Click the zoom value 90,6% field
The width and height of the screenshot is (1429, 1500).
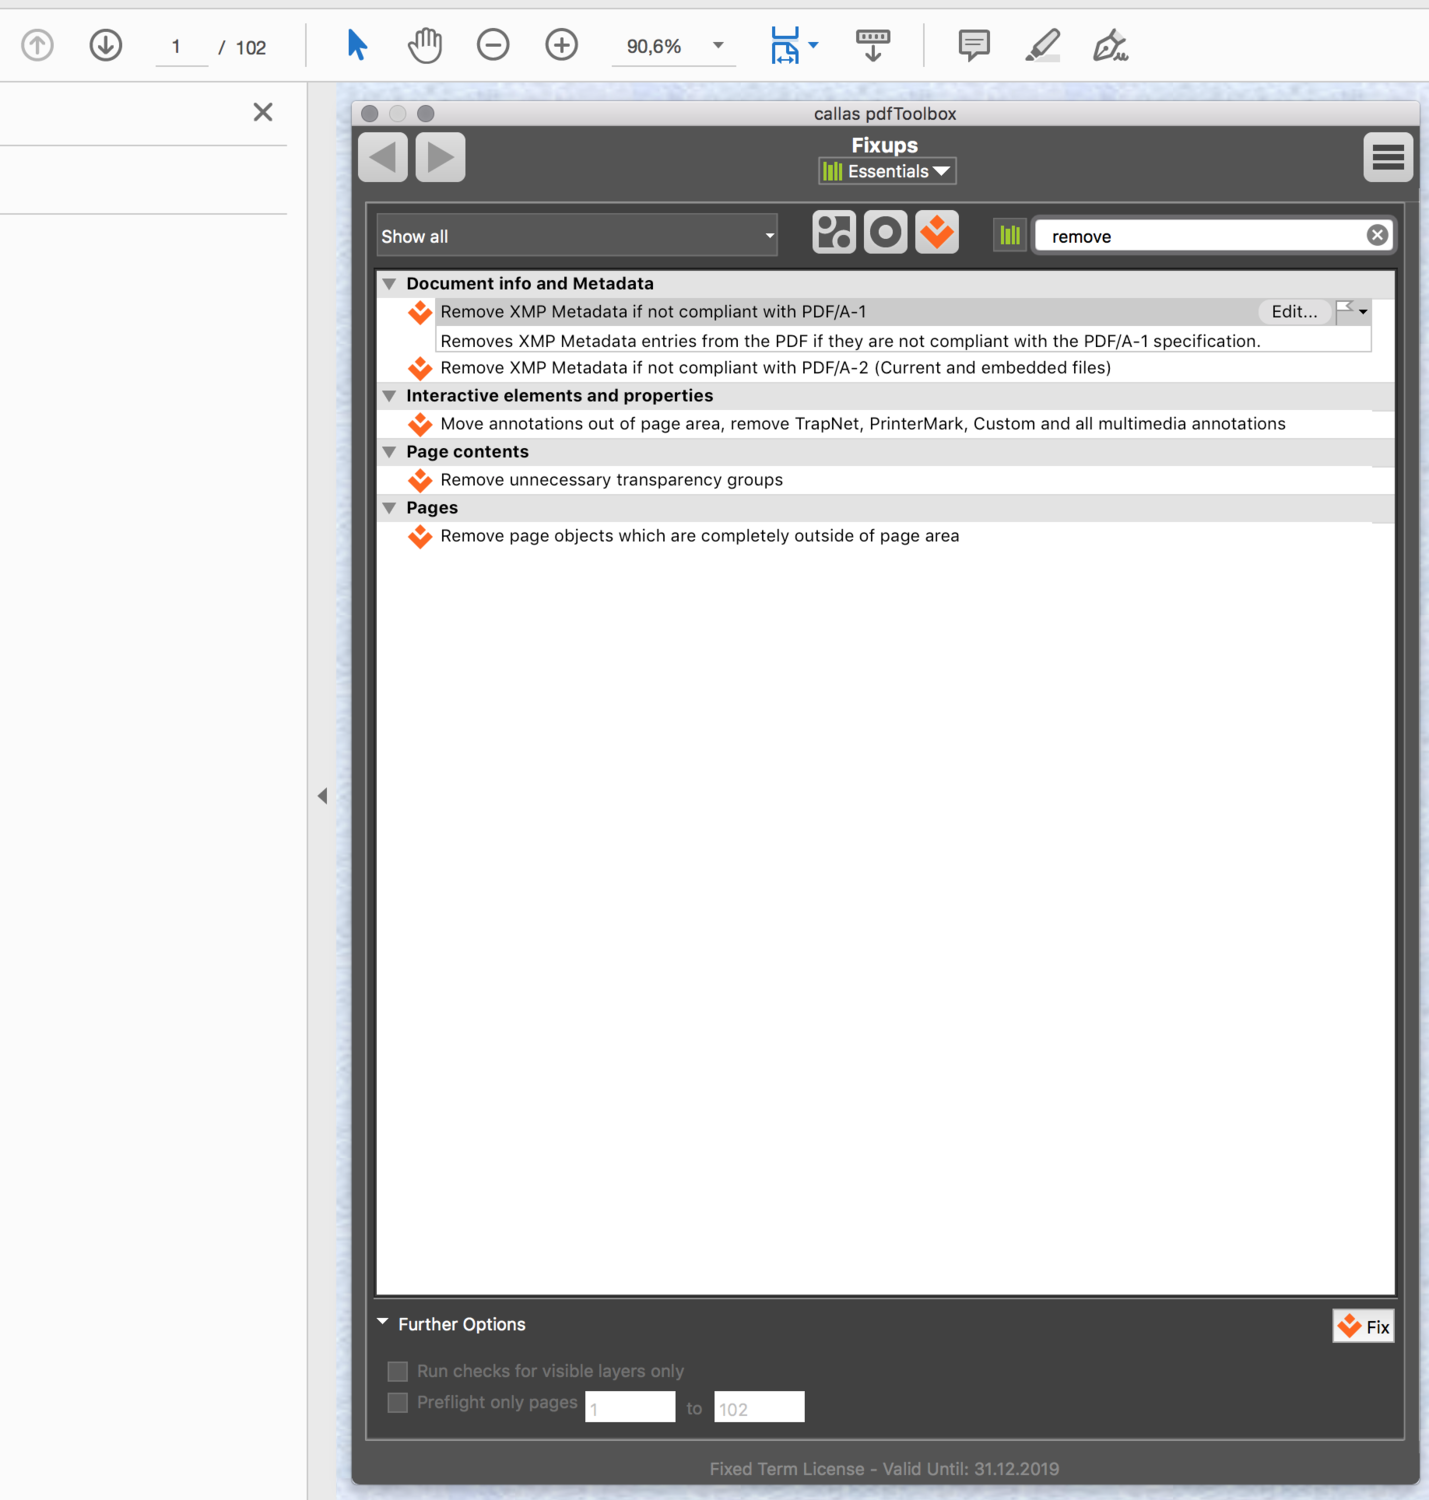(654, 47)
